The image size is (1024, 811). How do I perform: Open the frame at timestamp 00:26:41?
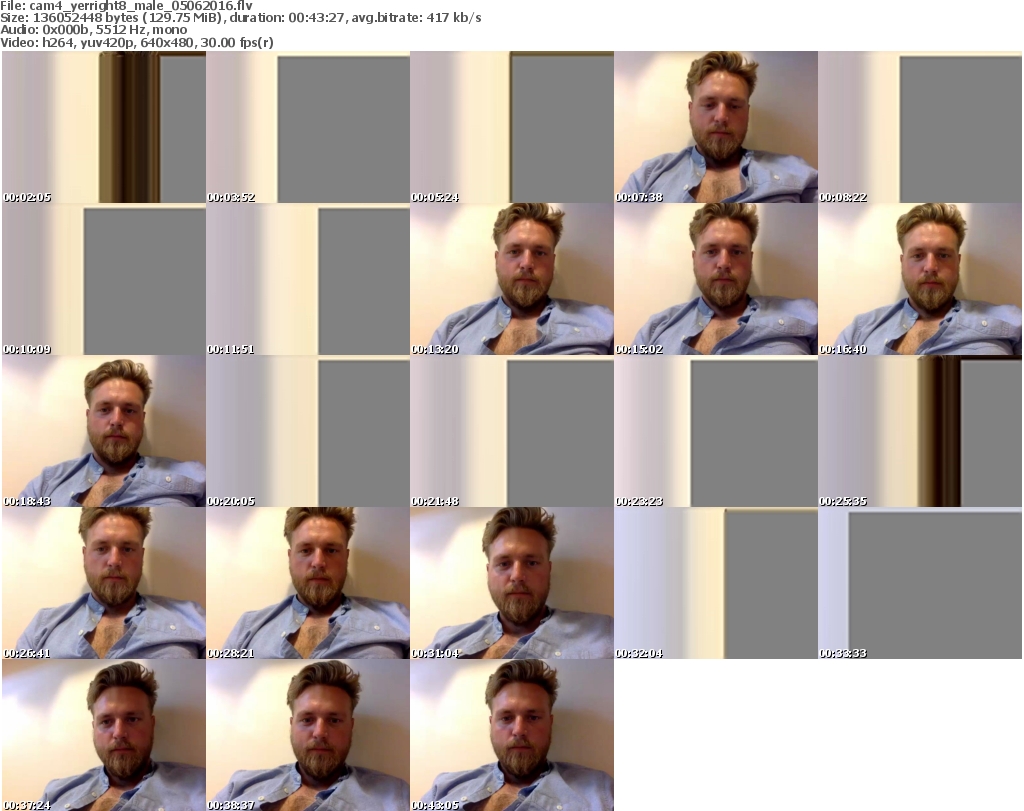click(x=104, y=583)
